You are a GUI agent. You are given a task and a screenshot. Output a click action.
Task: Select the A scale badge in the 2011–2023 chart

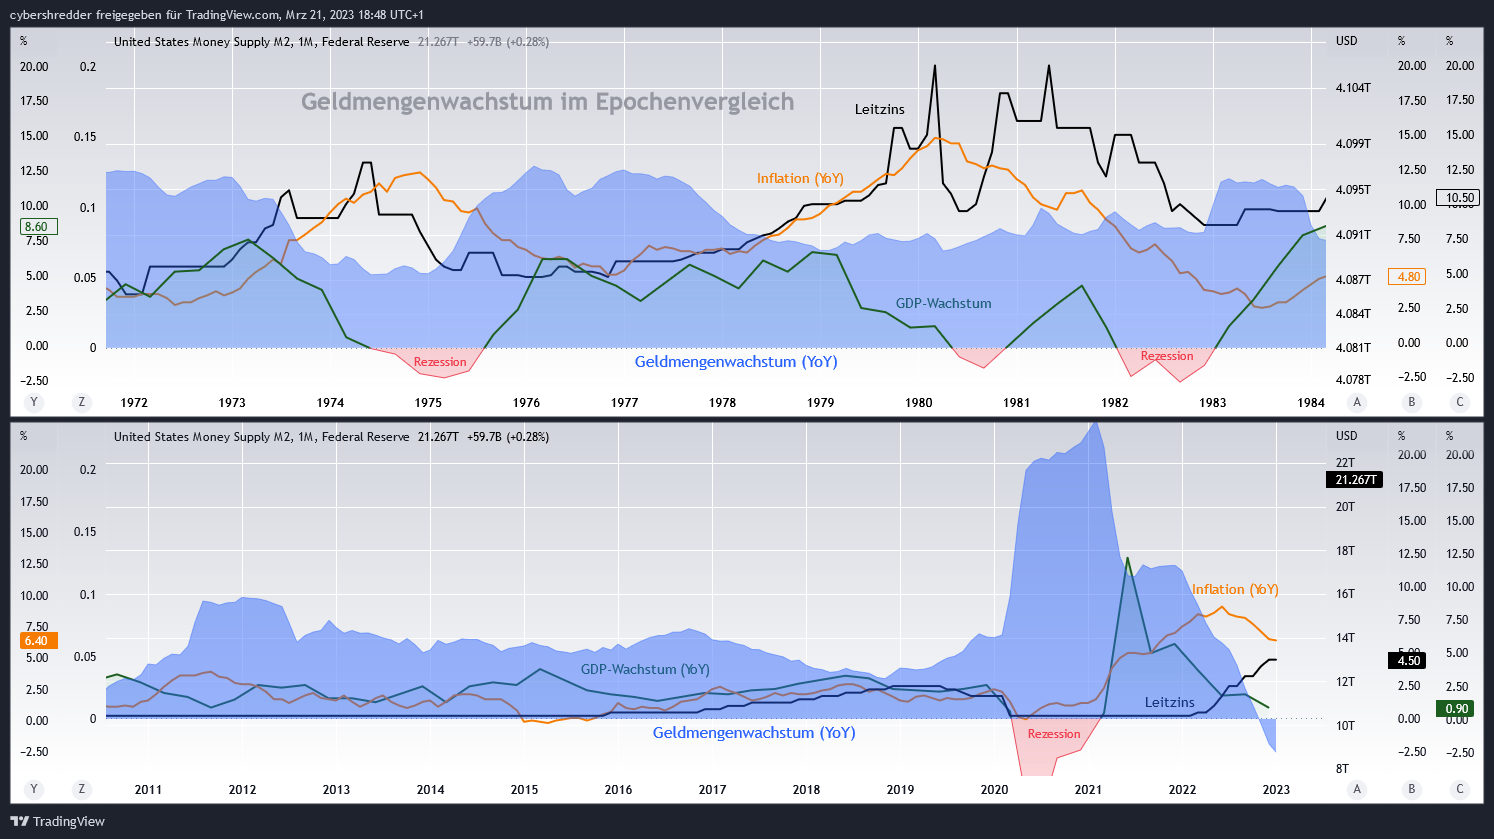pos(1357,789)
